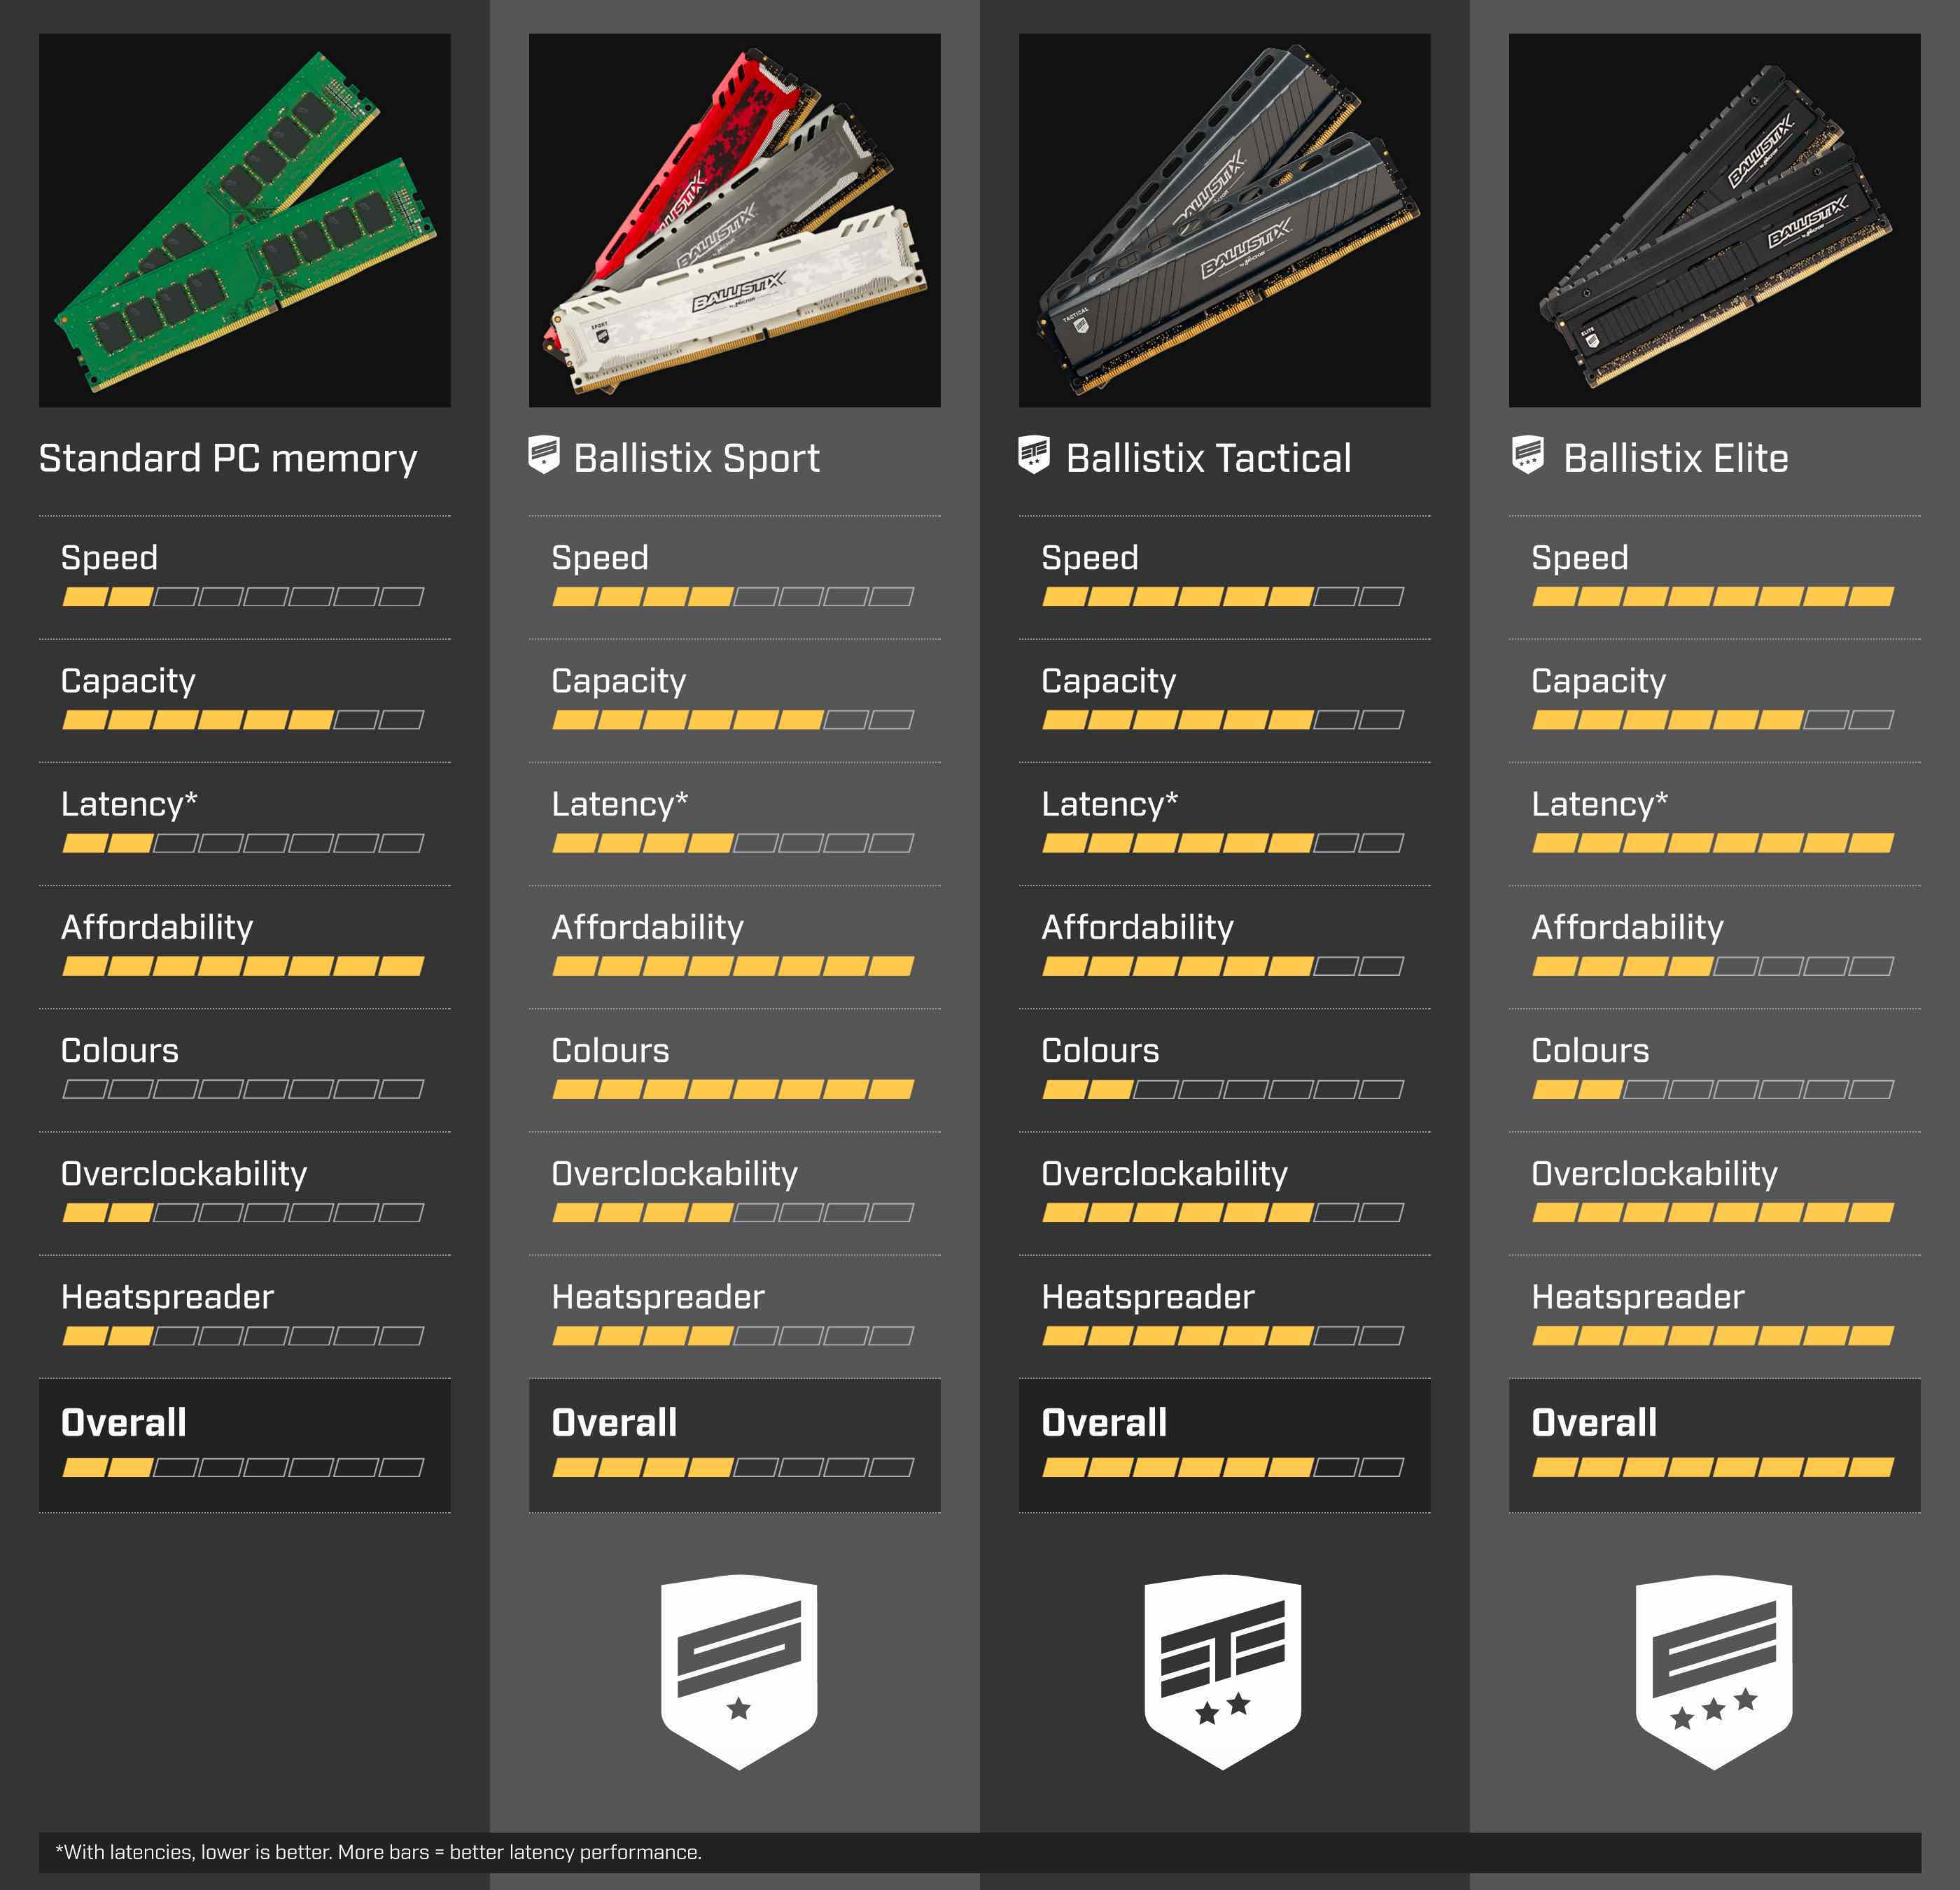Click the Capacity rating bar for Ballistix Sport
Screen dimensions: 1960x1890
(733, 720)
